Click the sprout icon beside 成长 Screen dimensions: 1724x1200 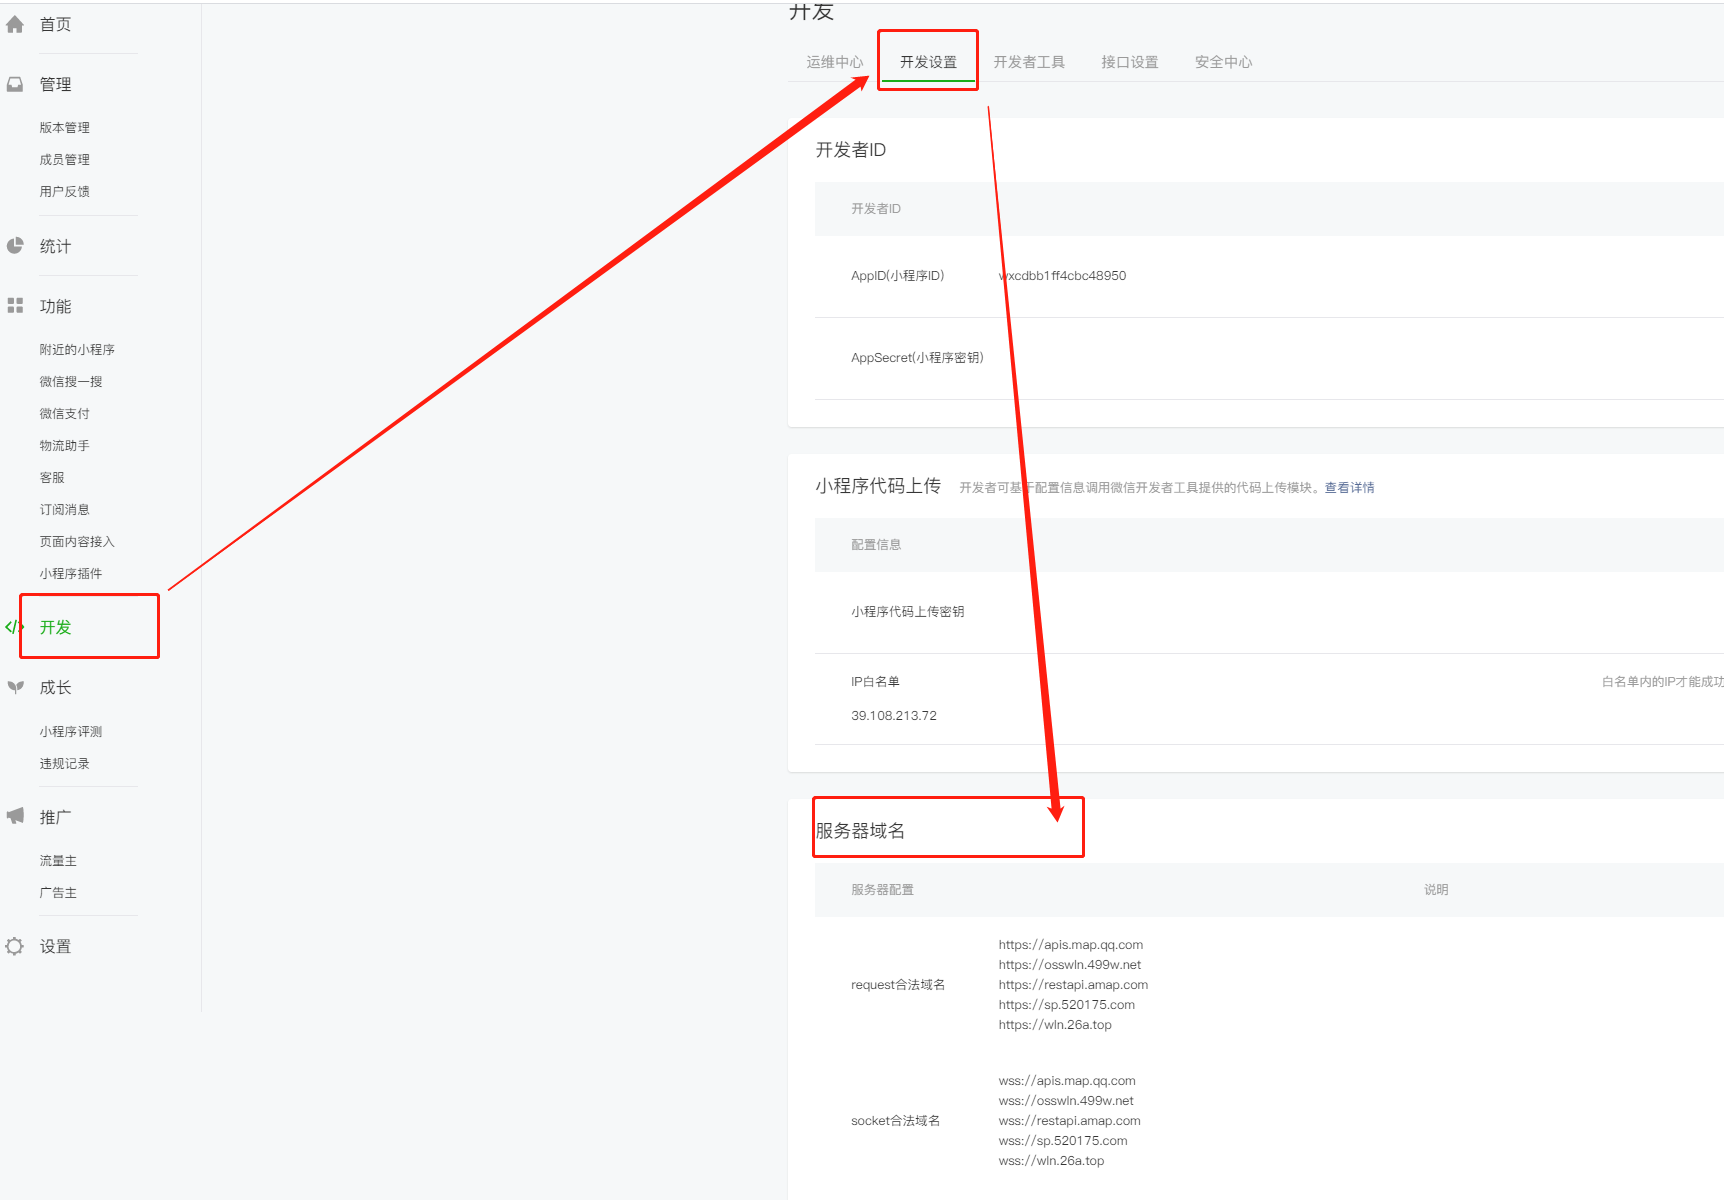[15, 687]
